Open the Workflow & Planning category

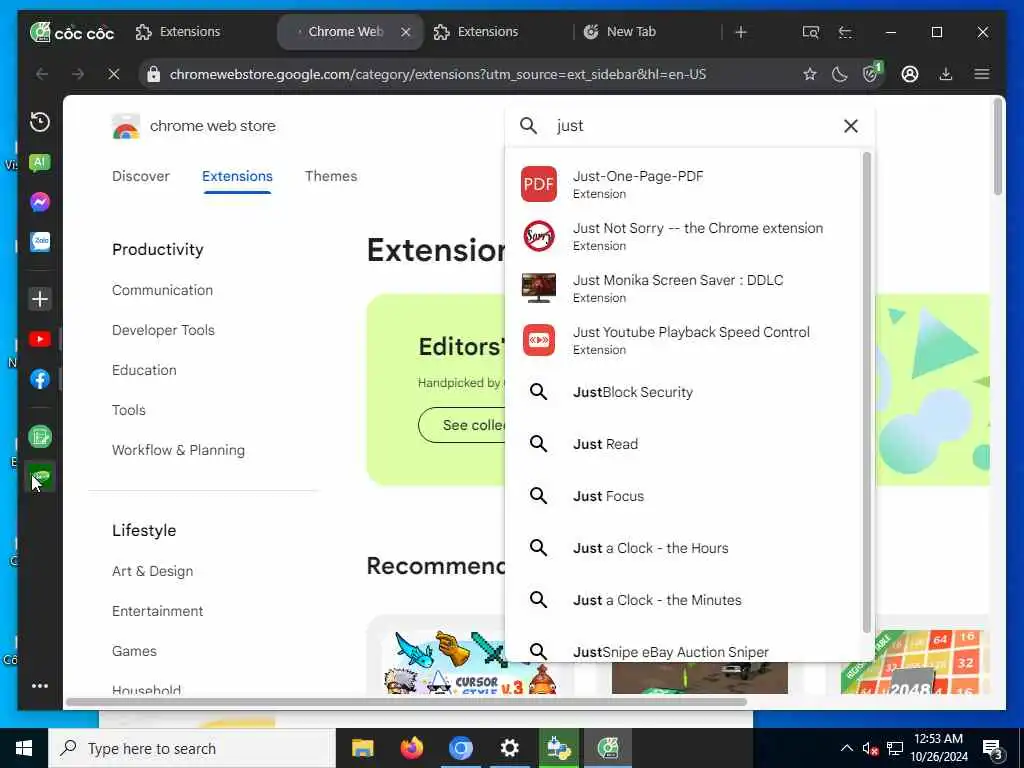click(178, 451)
